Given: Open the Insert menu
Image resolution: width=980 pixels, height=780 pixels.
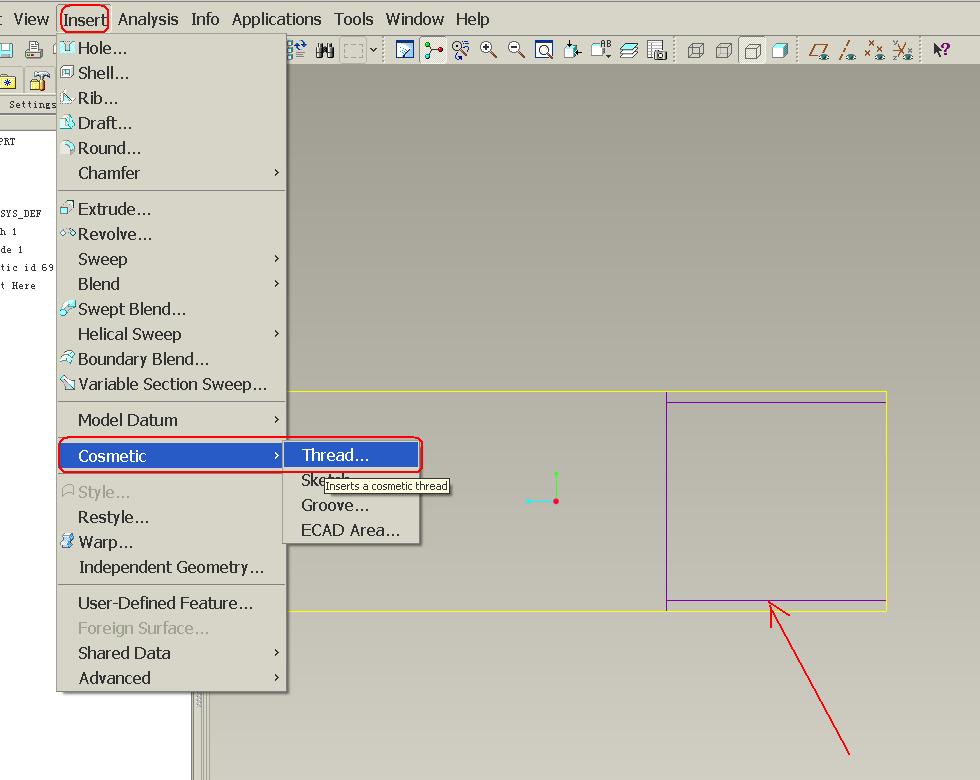Looking at the screenshot, I should tap(85, 19).
